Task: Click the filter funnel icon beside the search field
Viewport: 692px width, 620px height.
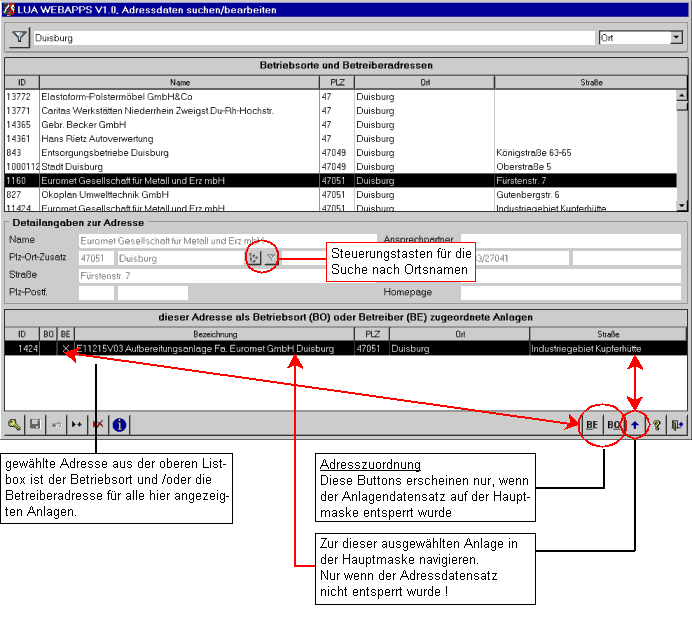Action: tap(19, 37)
